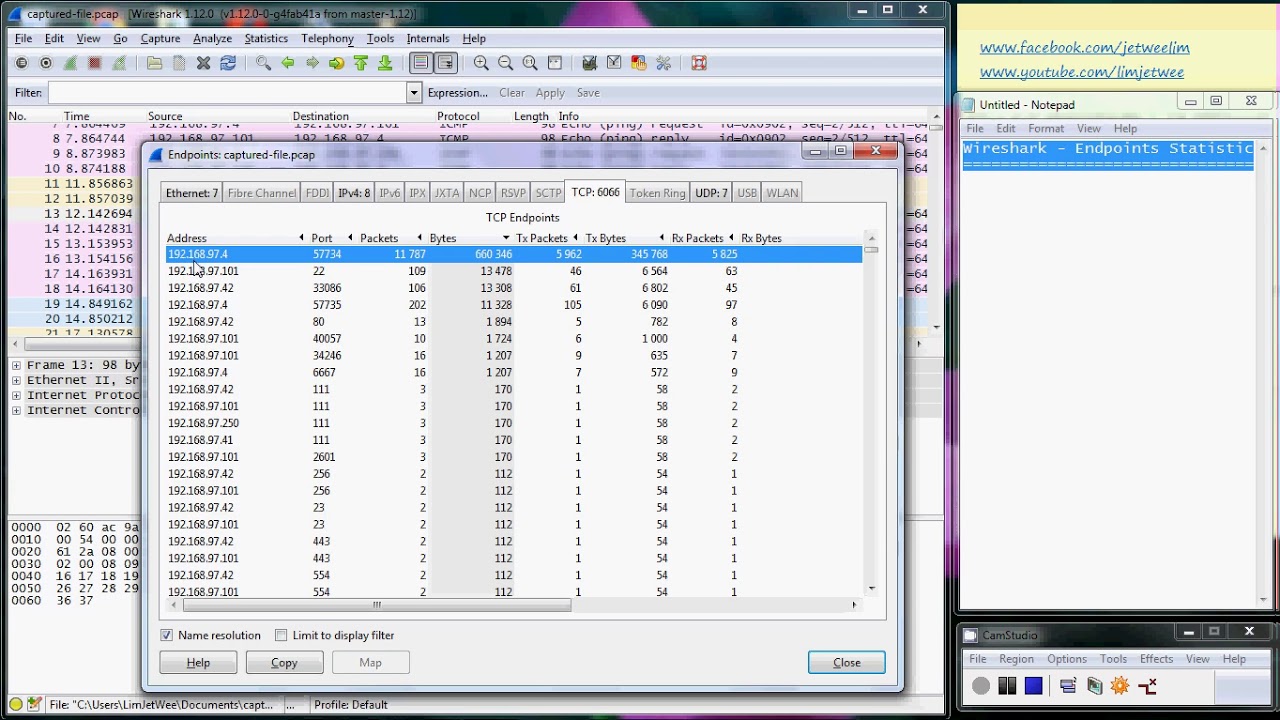Jump to the first packet icon
This screenshot has width=1280, height=720.
coord(361,63)
